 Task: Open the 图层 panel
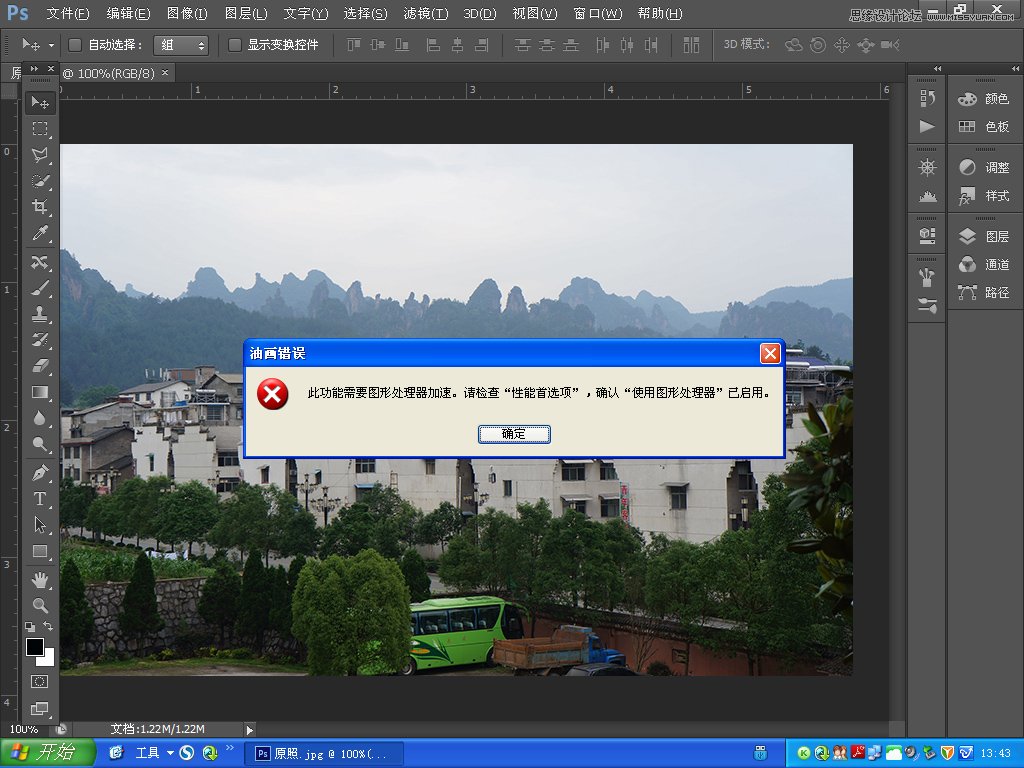[x=984, y=236]
